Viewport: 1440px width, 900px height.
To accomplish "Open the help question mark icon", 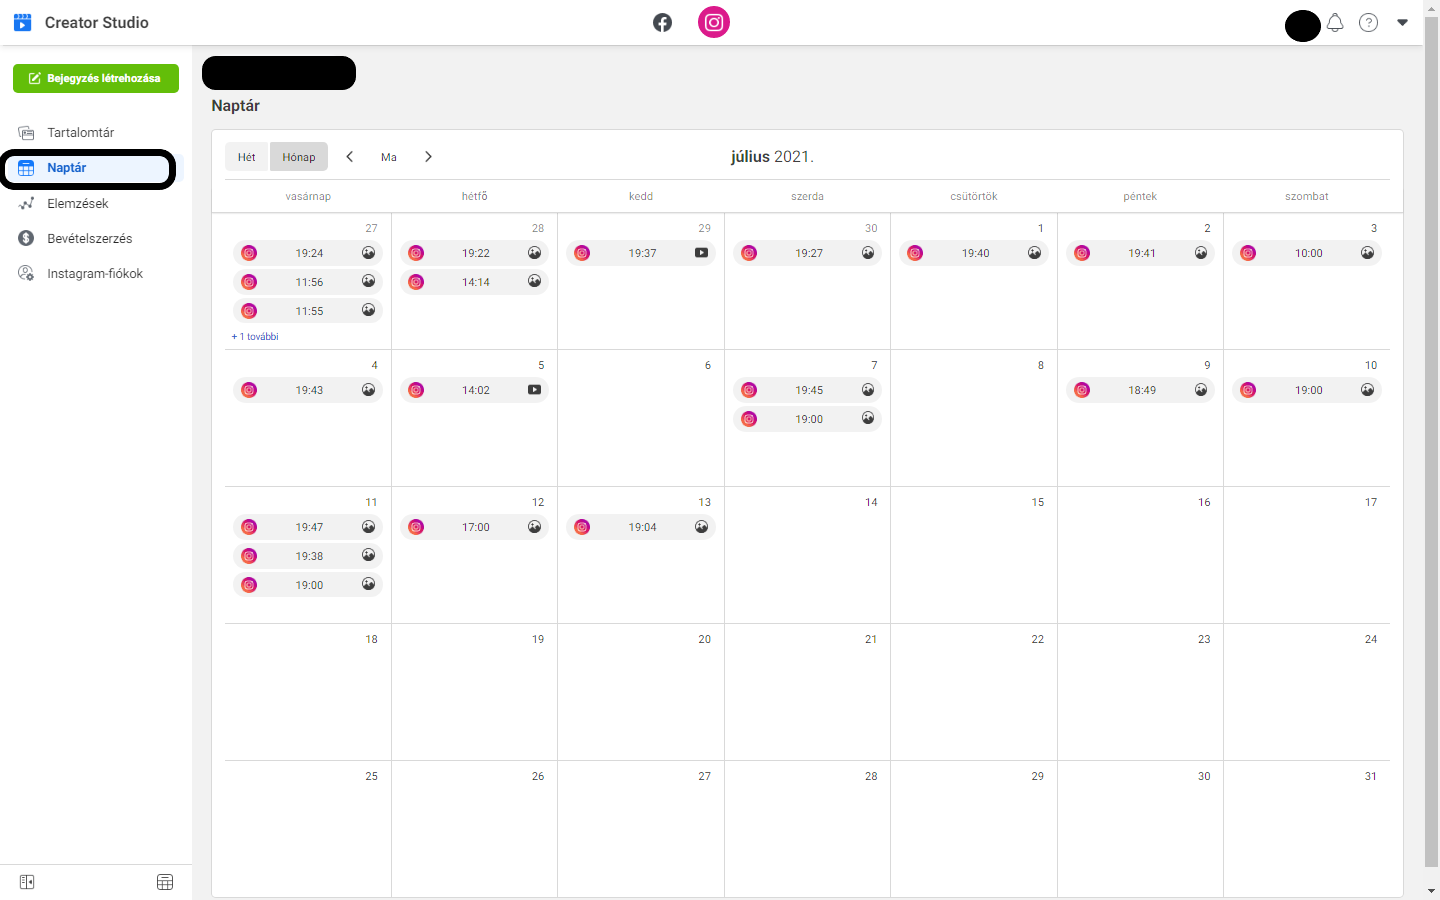I will pos(1368,23).
